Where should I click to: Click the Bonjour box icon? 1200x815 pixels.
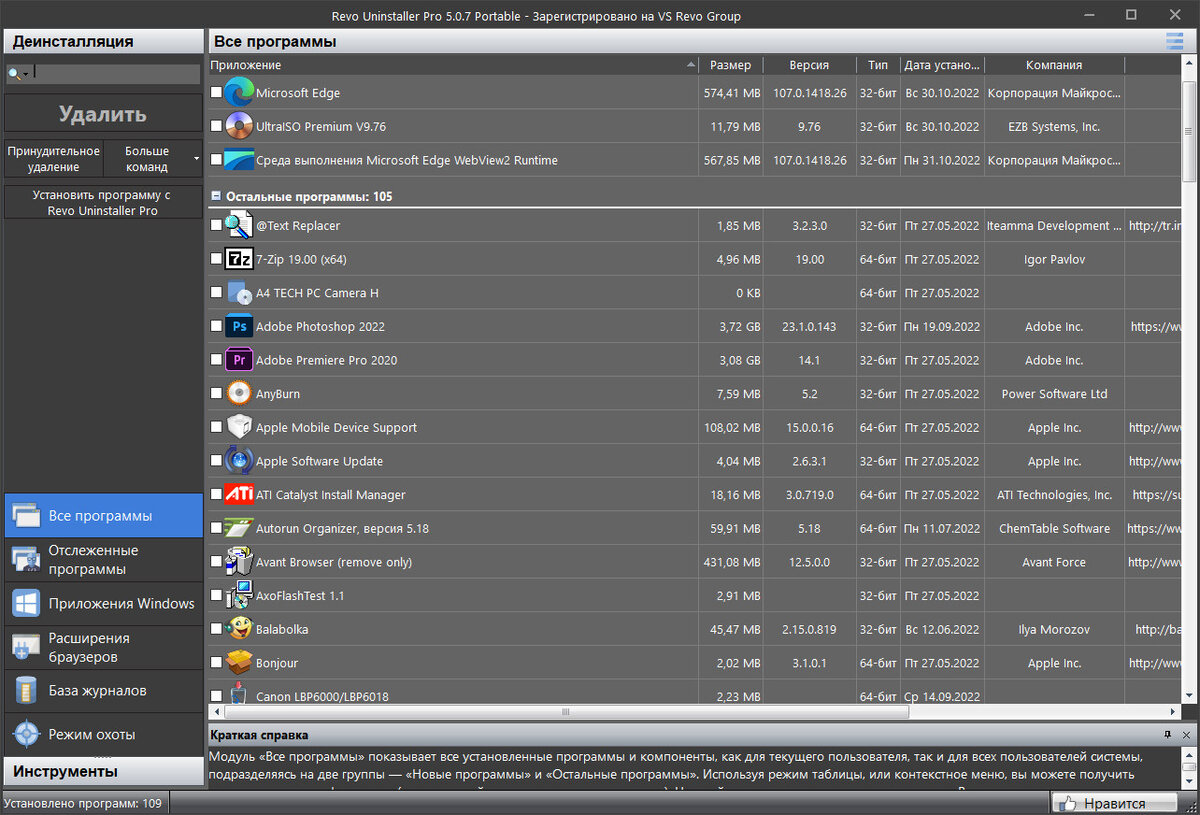[239, 663]
